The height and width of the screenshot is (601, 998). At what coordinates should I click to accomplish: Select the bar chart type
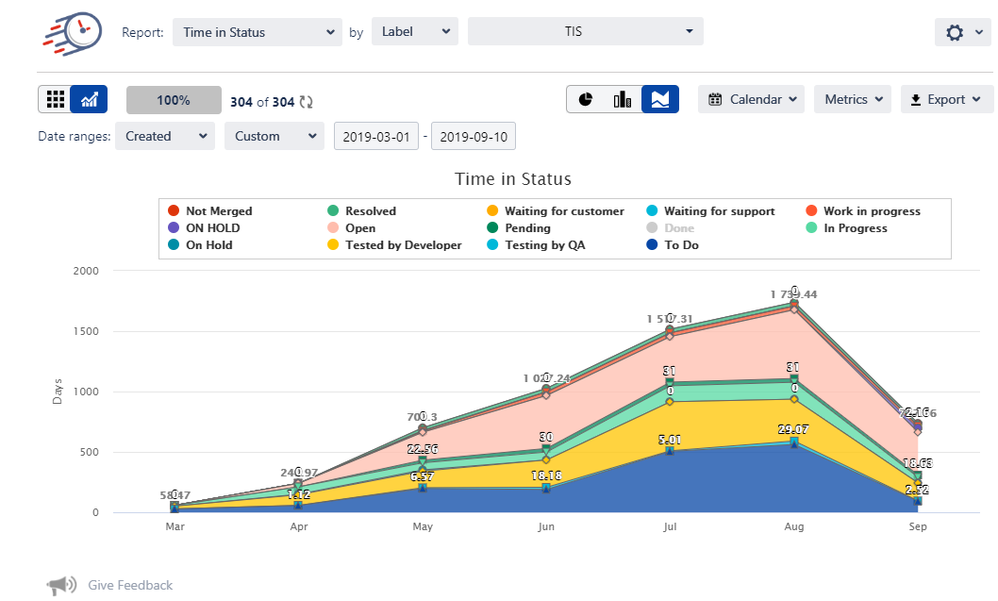click(x=622, y=99)
